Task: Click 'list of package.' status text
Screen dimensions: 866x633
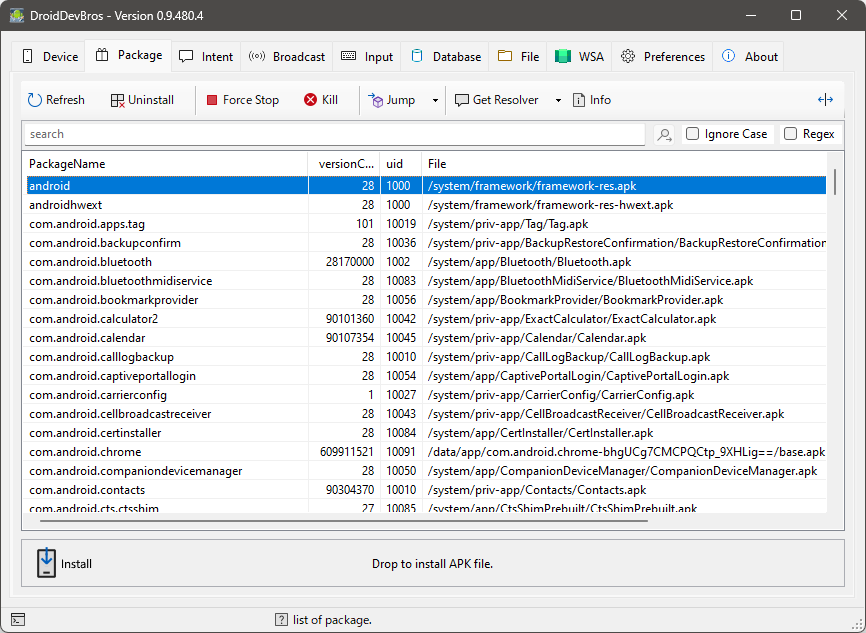Action: (x=332, y=620)
